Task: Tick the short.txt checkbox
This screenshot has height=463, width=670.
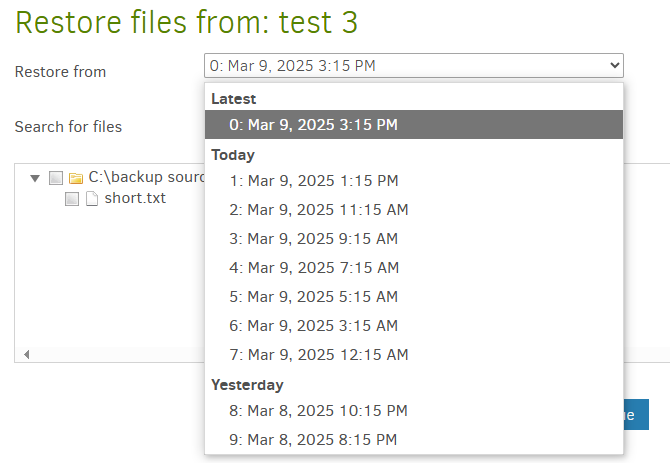Action: 72,199
